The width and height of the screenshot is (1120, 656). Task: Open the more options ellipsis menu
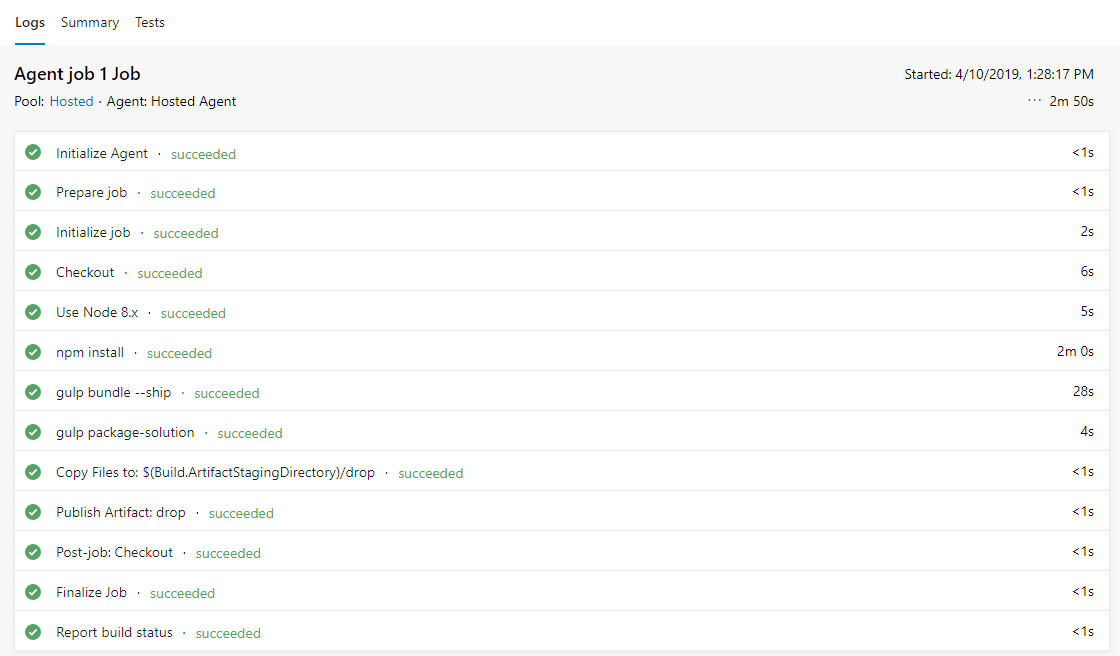pos(1034,101)
